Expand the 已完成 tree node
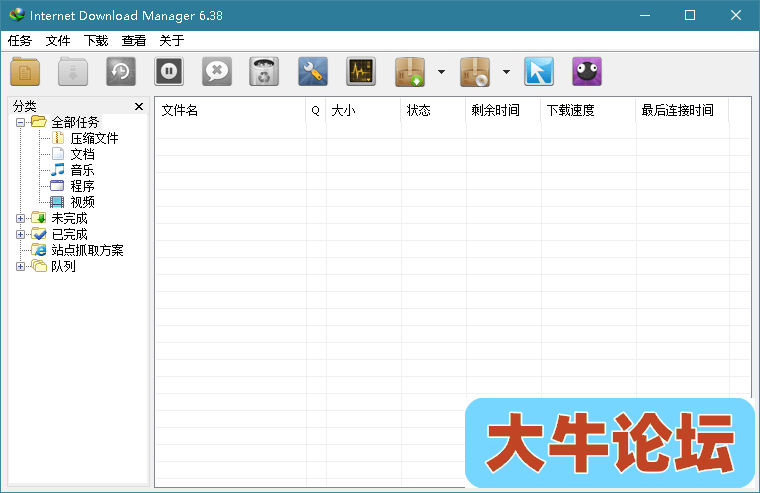 tap(20, 234)
